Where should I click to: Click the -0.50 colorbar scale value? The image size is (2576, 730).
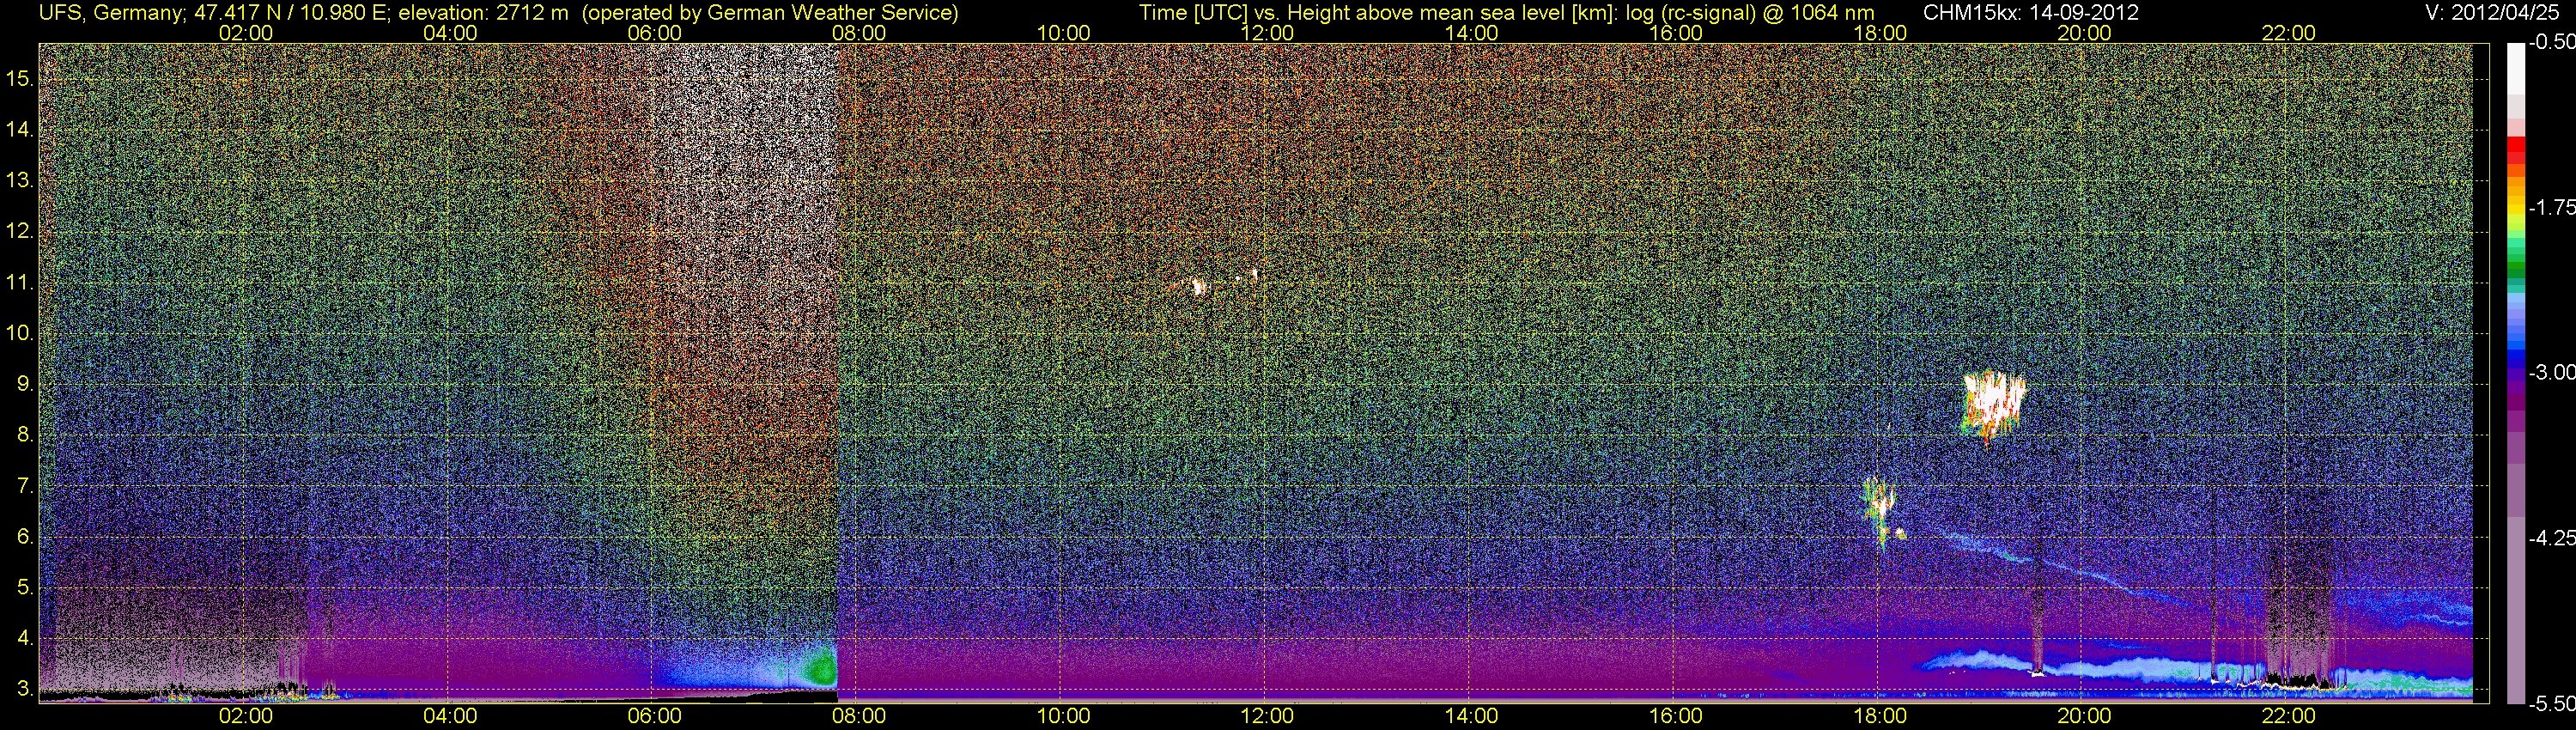pyautogui.click(x=2551, y=43)
